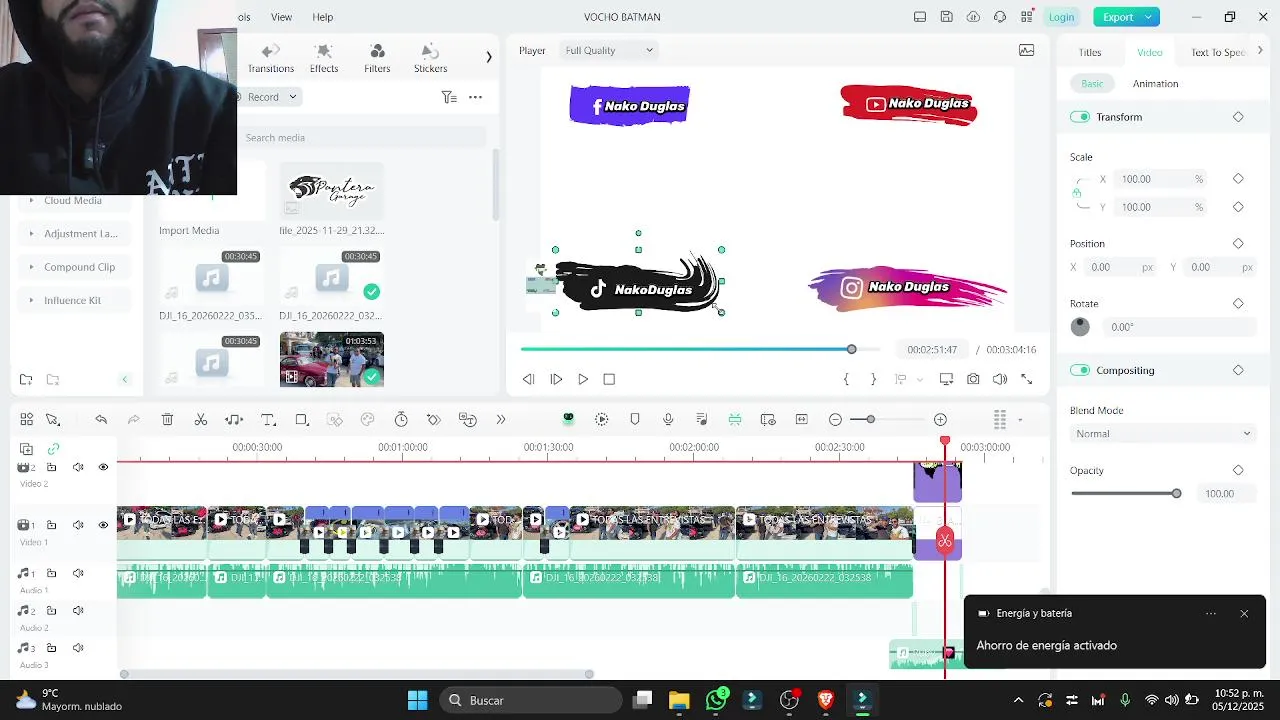Delete selected clip with trash icon
Image resolution: width=1280 pixels, height=720 pixels.
click(x=167, y=420)
